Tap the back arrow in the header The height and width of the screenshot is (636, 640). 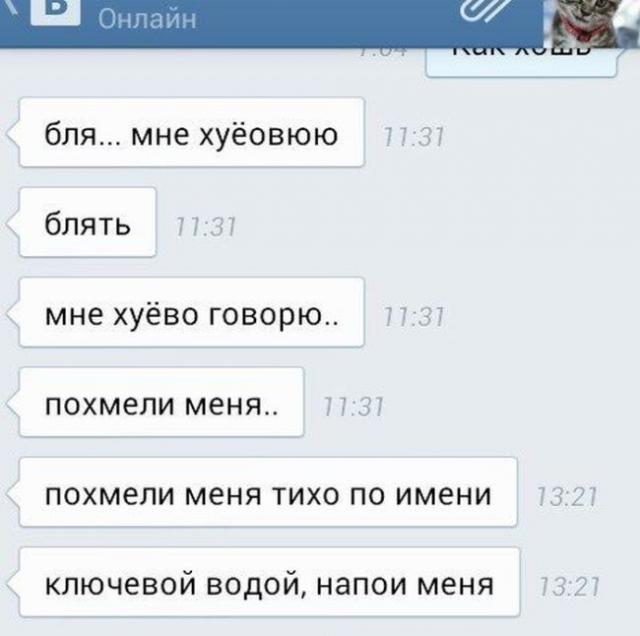point(9,7)
